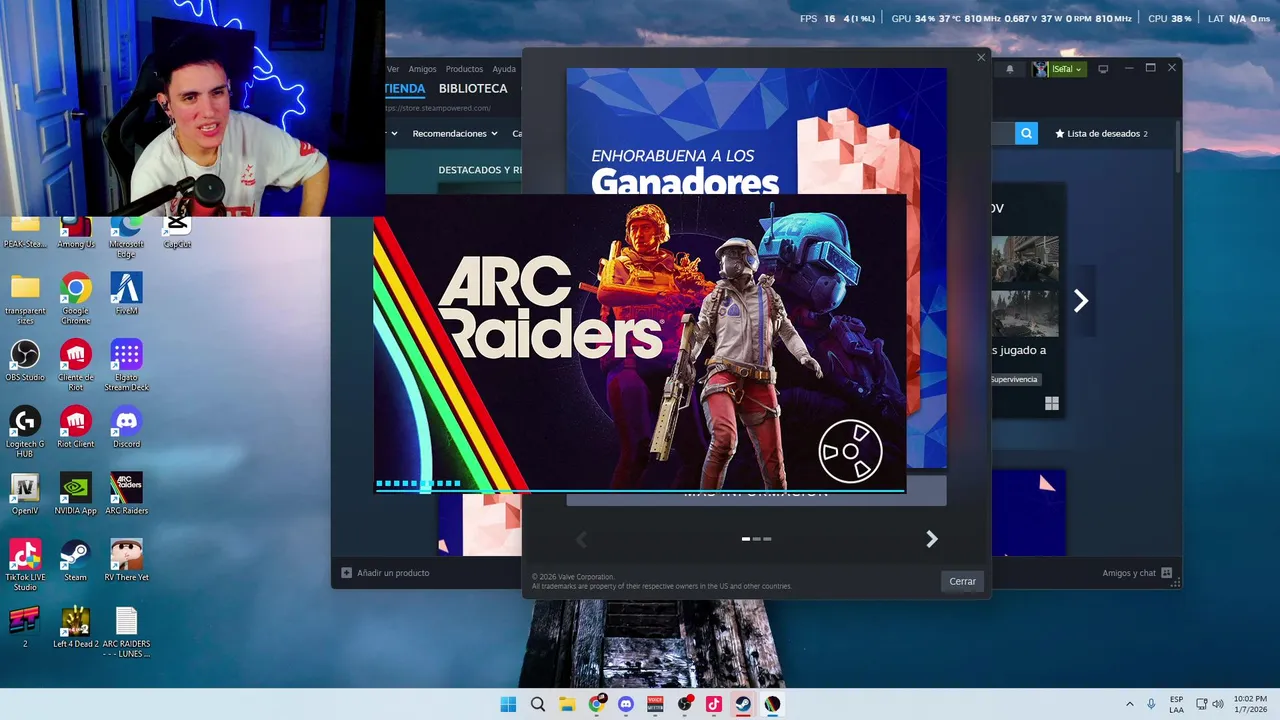Viewport: 1280px width, 720px height.
Task: Open the Windows Start menu
Action: tap(508, 704)
